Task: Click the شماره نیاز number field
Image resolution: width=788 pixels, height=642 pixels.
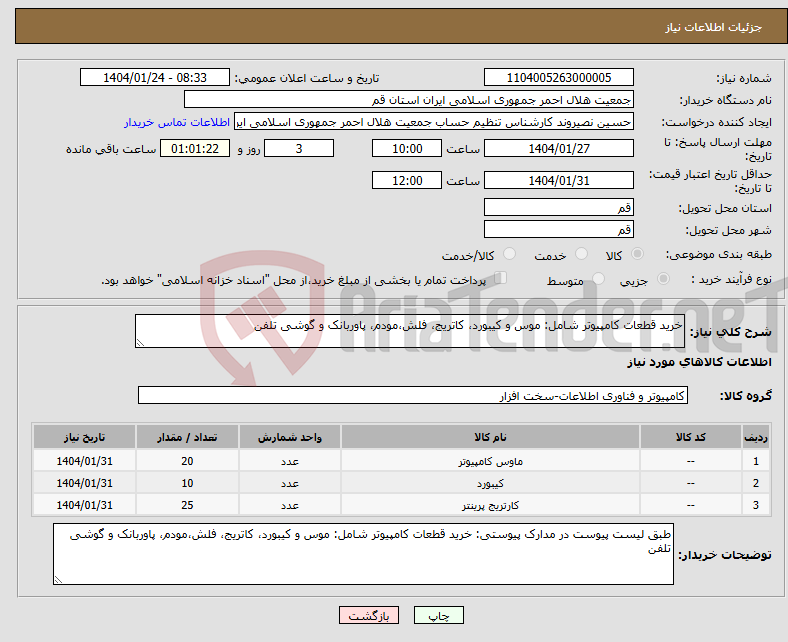Action: pyautogui.click(x=558, y=77)
